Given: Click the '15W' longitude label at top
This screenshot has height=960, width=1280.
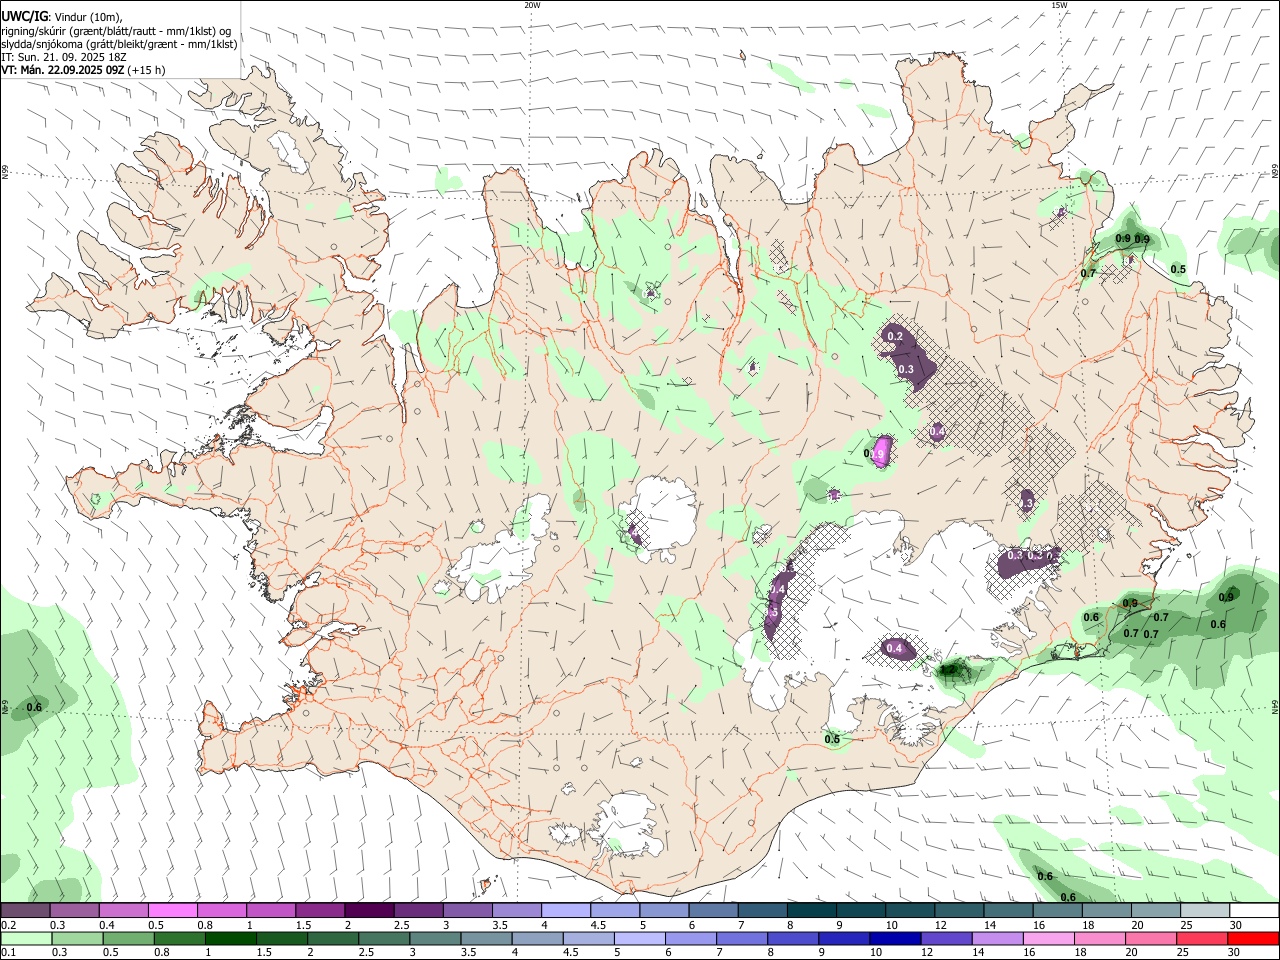Looking at the screenshot, I should click(1059, 5).
